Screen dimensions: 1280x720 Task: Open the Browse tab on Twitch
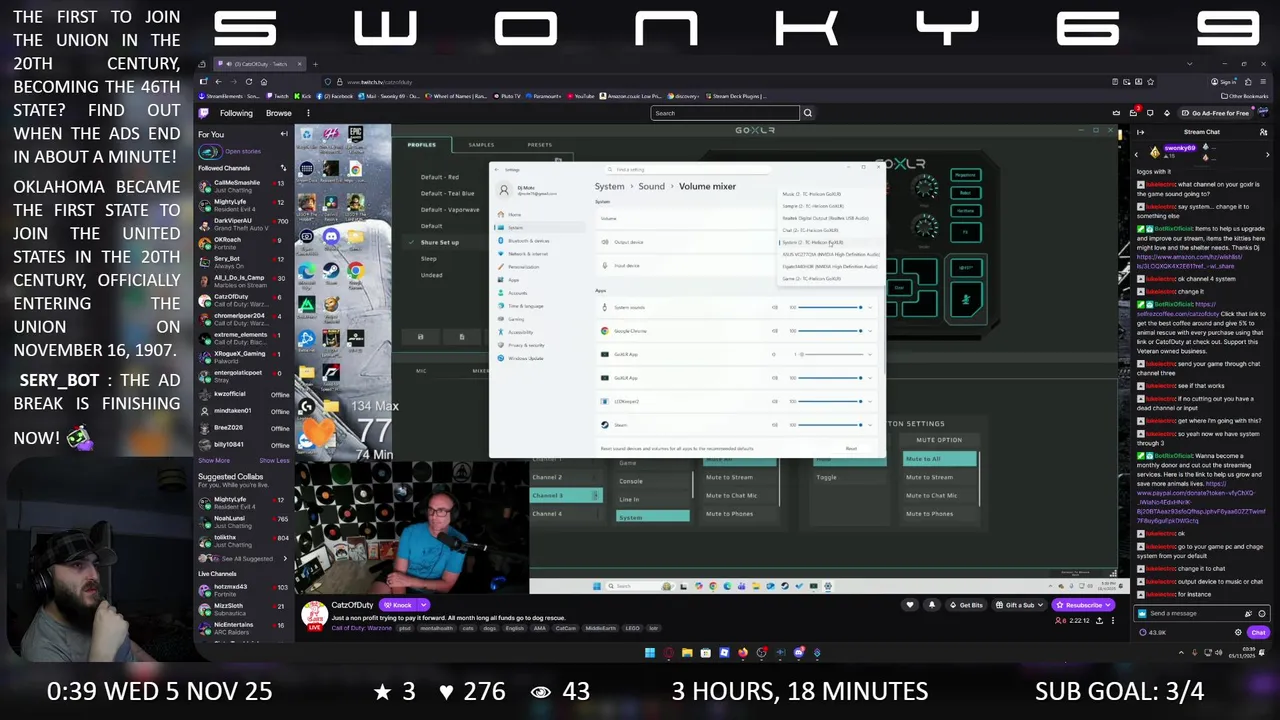279,113
